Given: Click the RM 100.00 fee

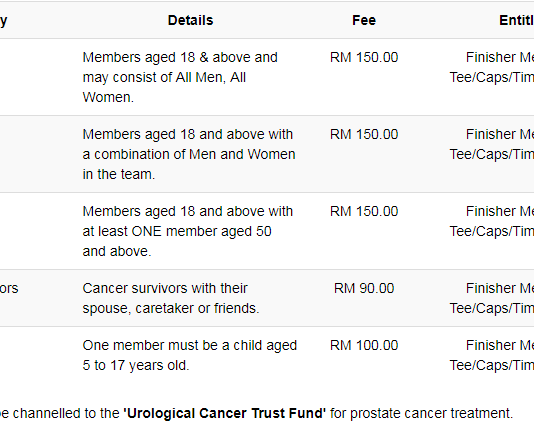Looking at the screenshot, I should click(364, 346).
